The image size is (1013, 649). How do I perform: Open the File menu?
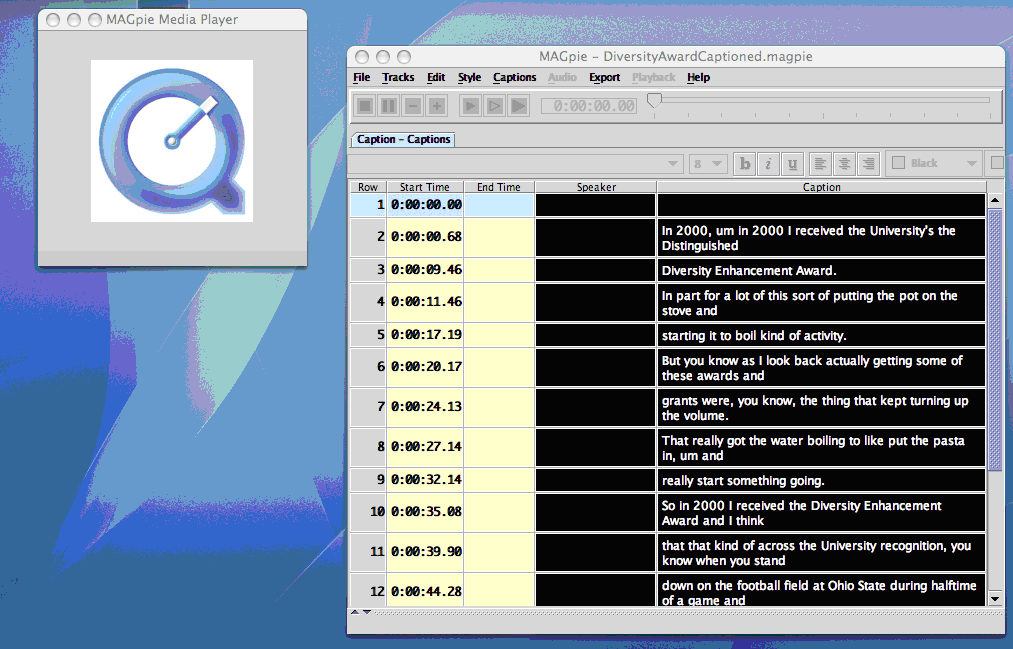362,77
